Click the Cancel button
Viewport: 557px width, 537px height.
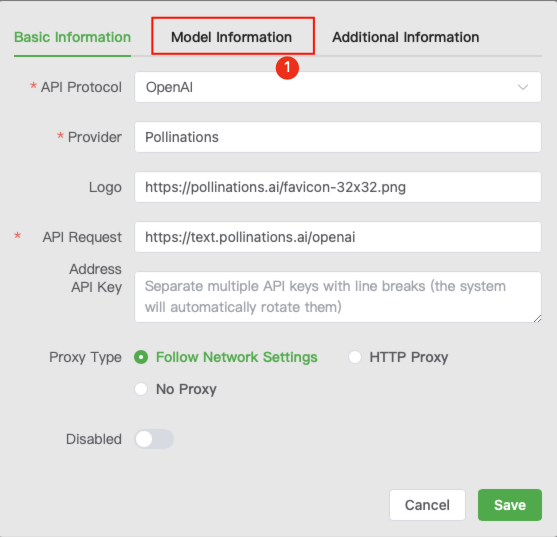click(x=427, y=505)
